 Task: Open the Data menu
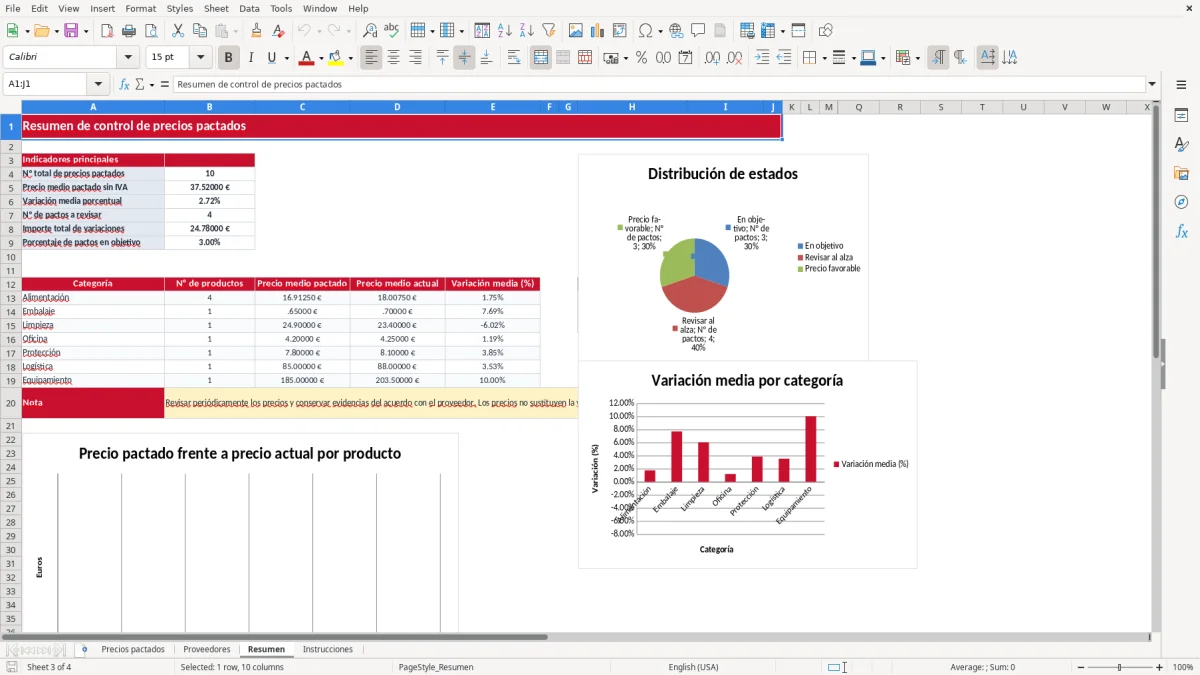click(x=250, y=8)
